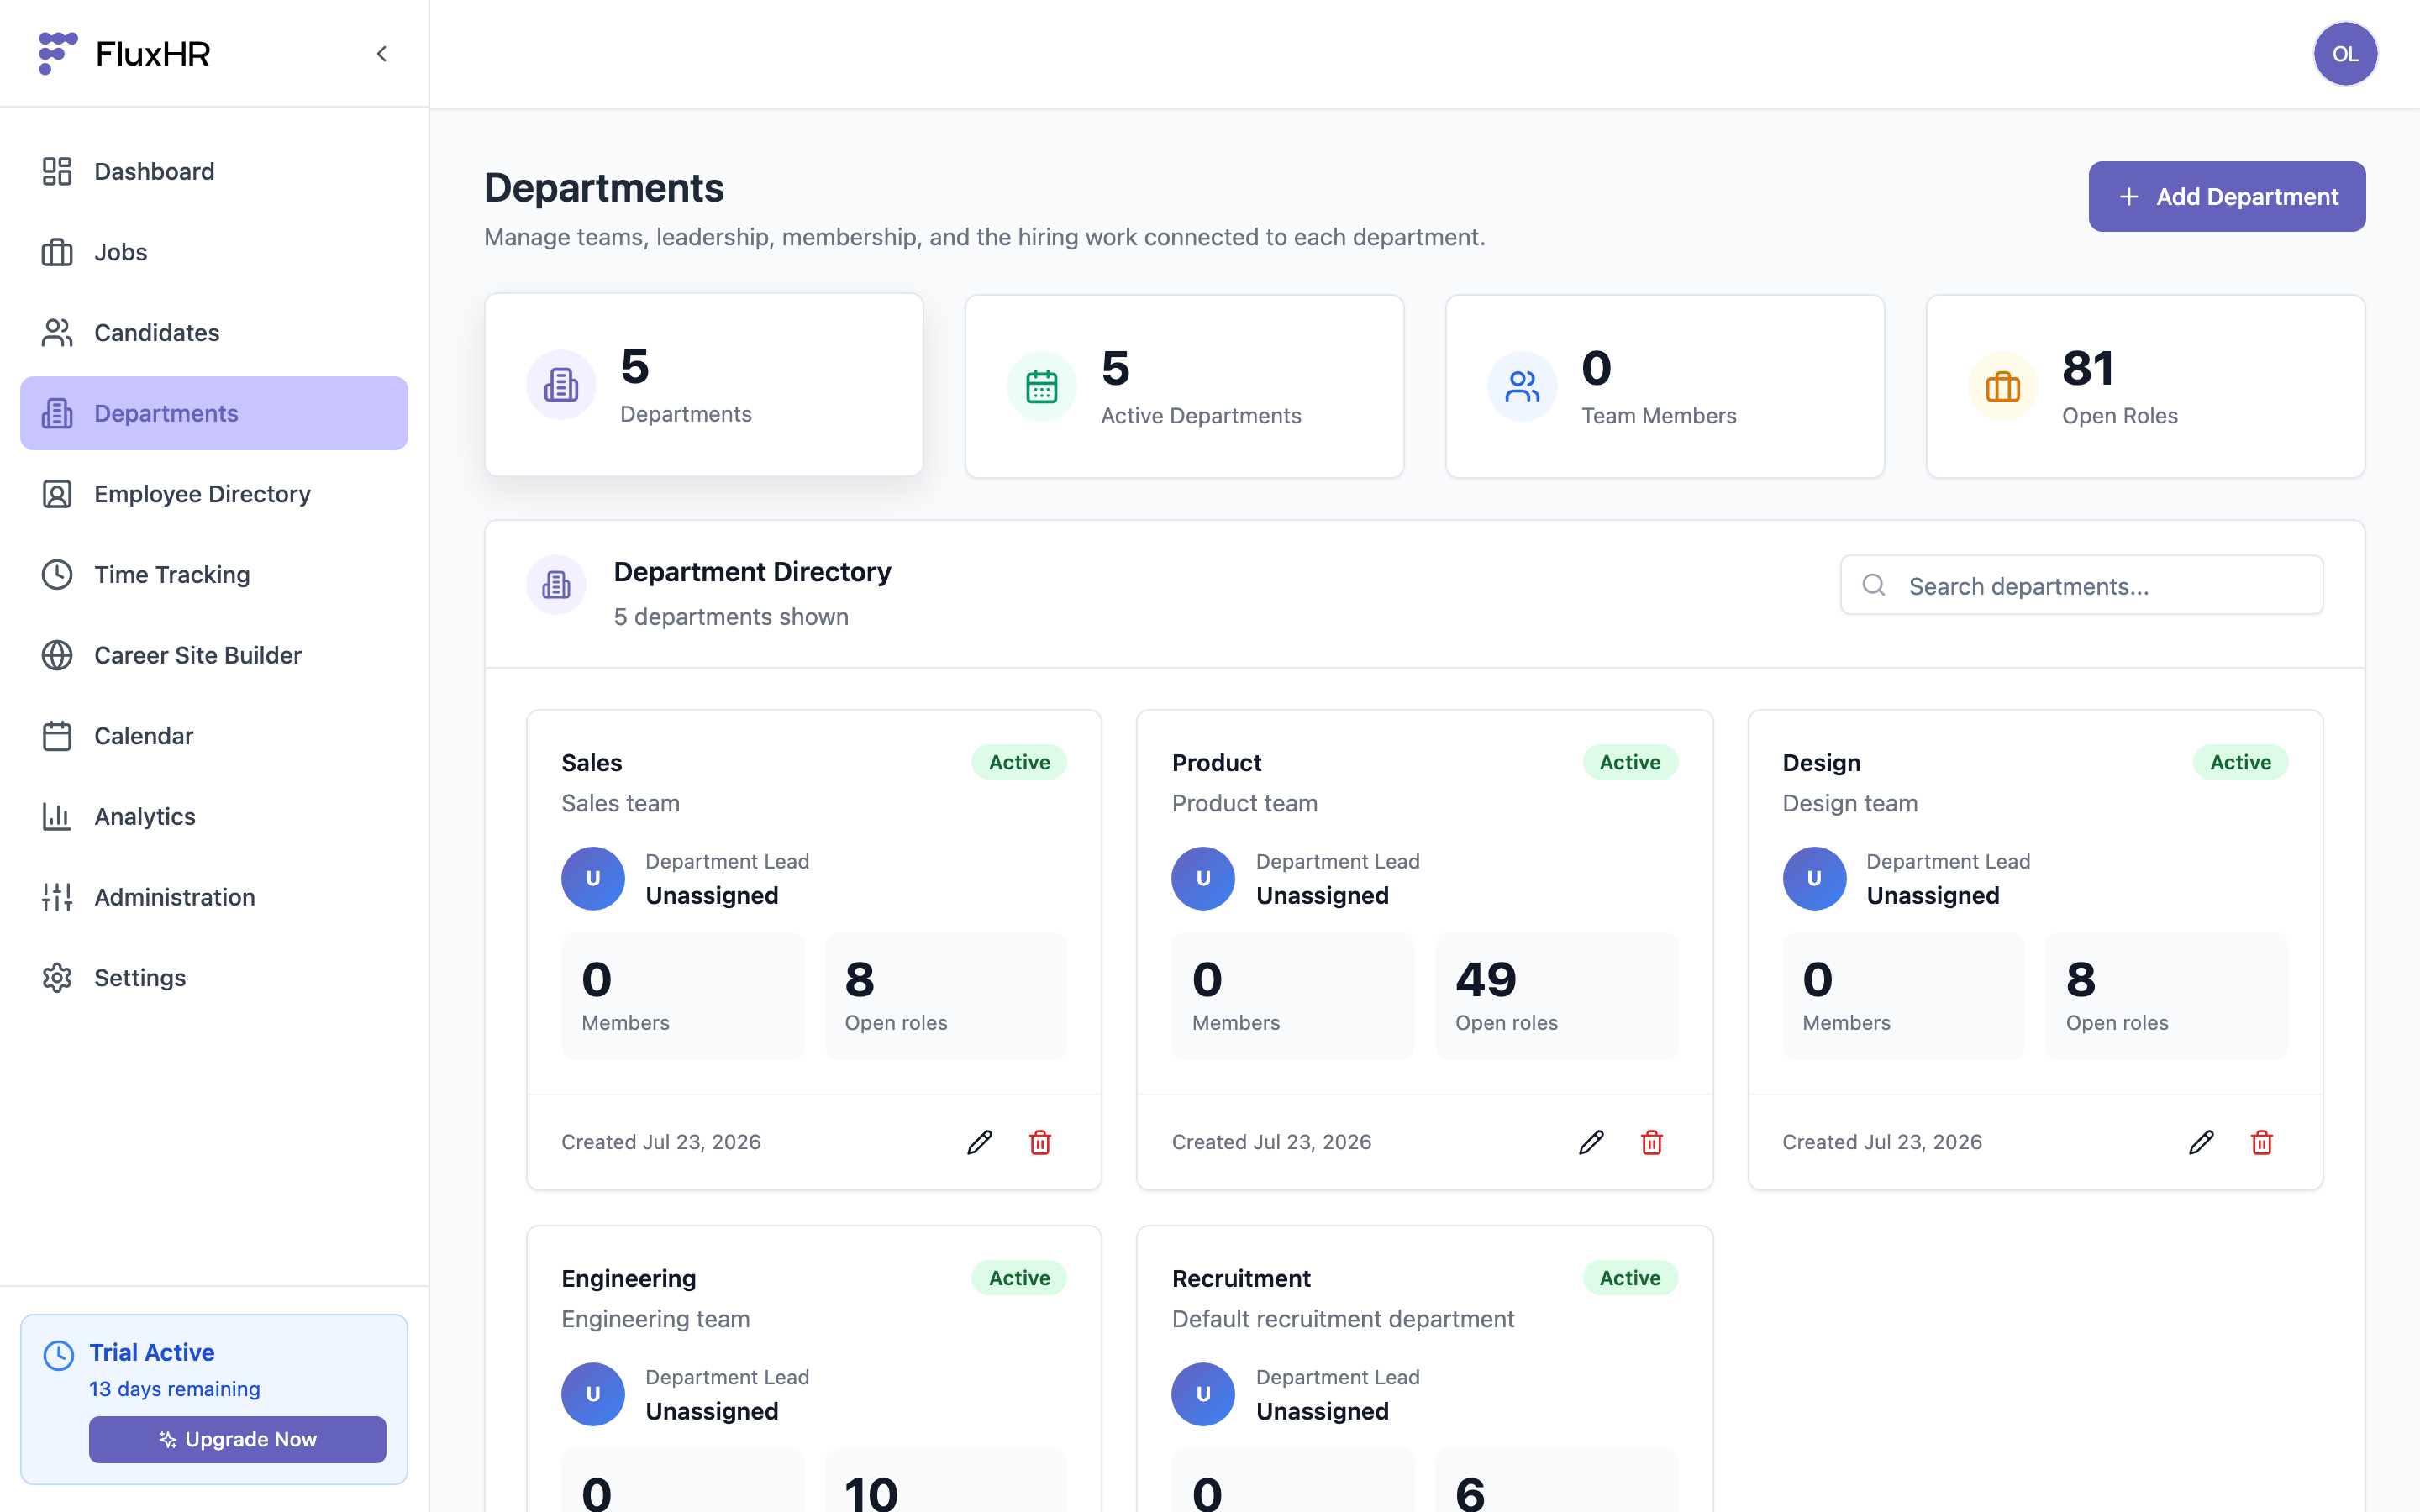Click the FluxHR logo icon

click(x=58, y=53)
